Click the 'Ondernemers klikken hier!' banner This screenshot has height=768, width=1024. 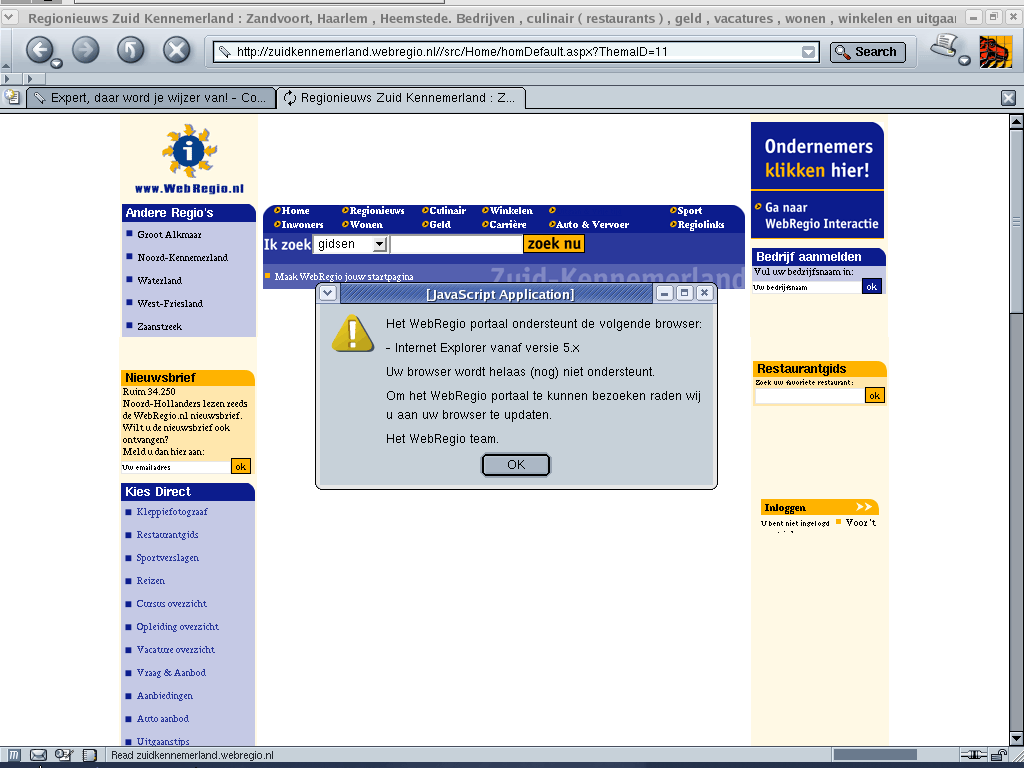pos(817,157)
